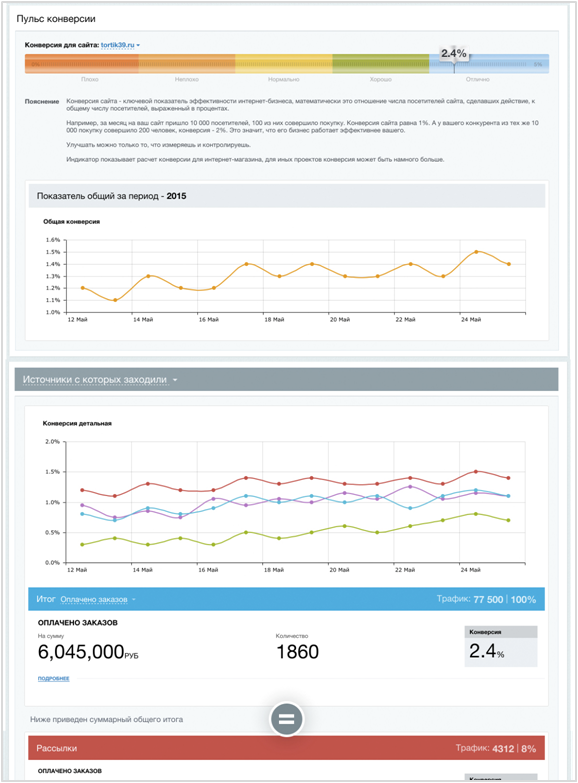Click the 1860 orders quantity figure

[298, 652]
